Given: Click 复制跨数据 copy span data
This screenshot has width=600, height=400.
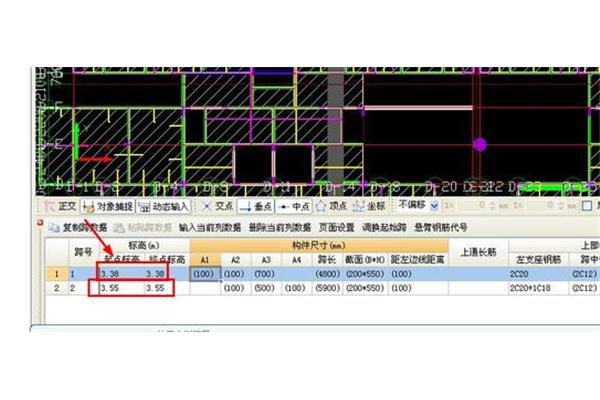Looking at the screenshot, I should tap(78, 228).
